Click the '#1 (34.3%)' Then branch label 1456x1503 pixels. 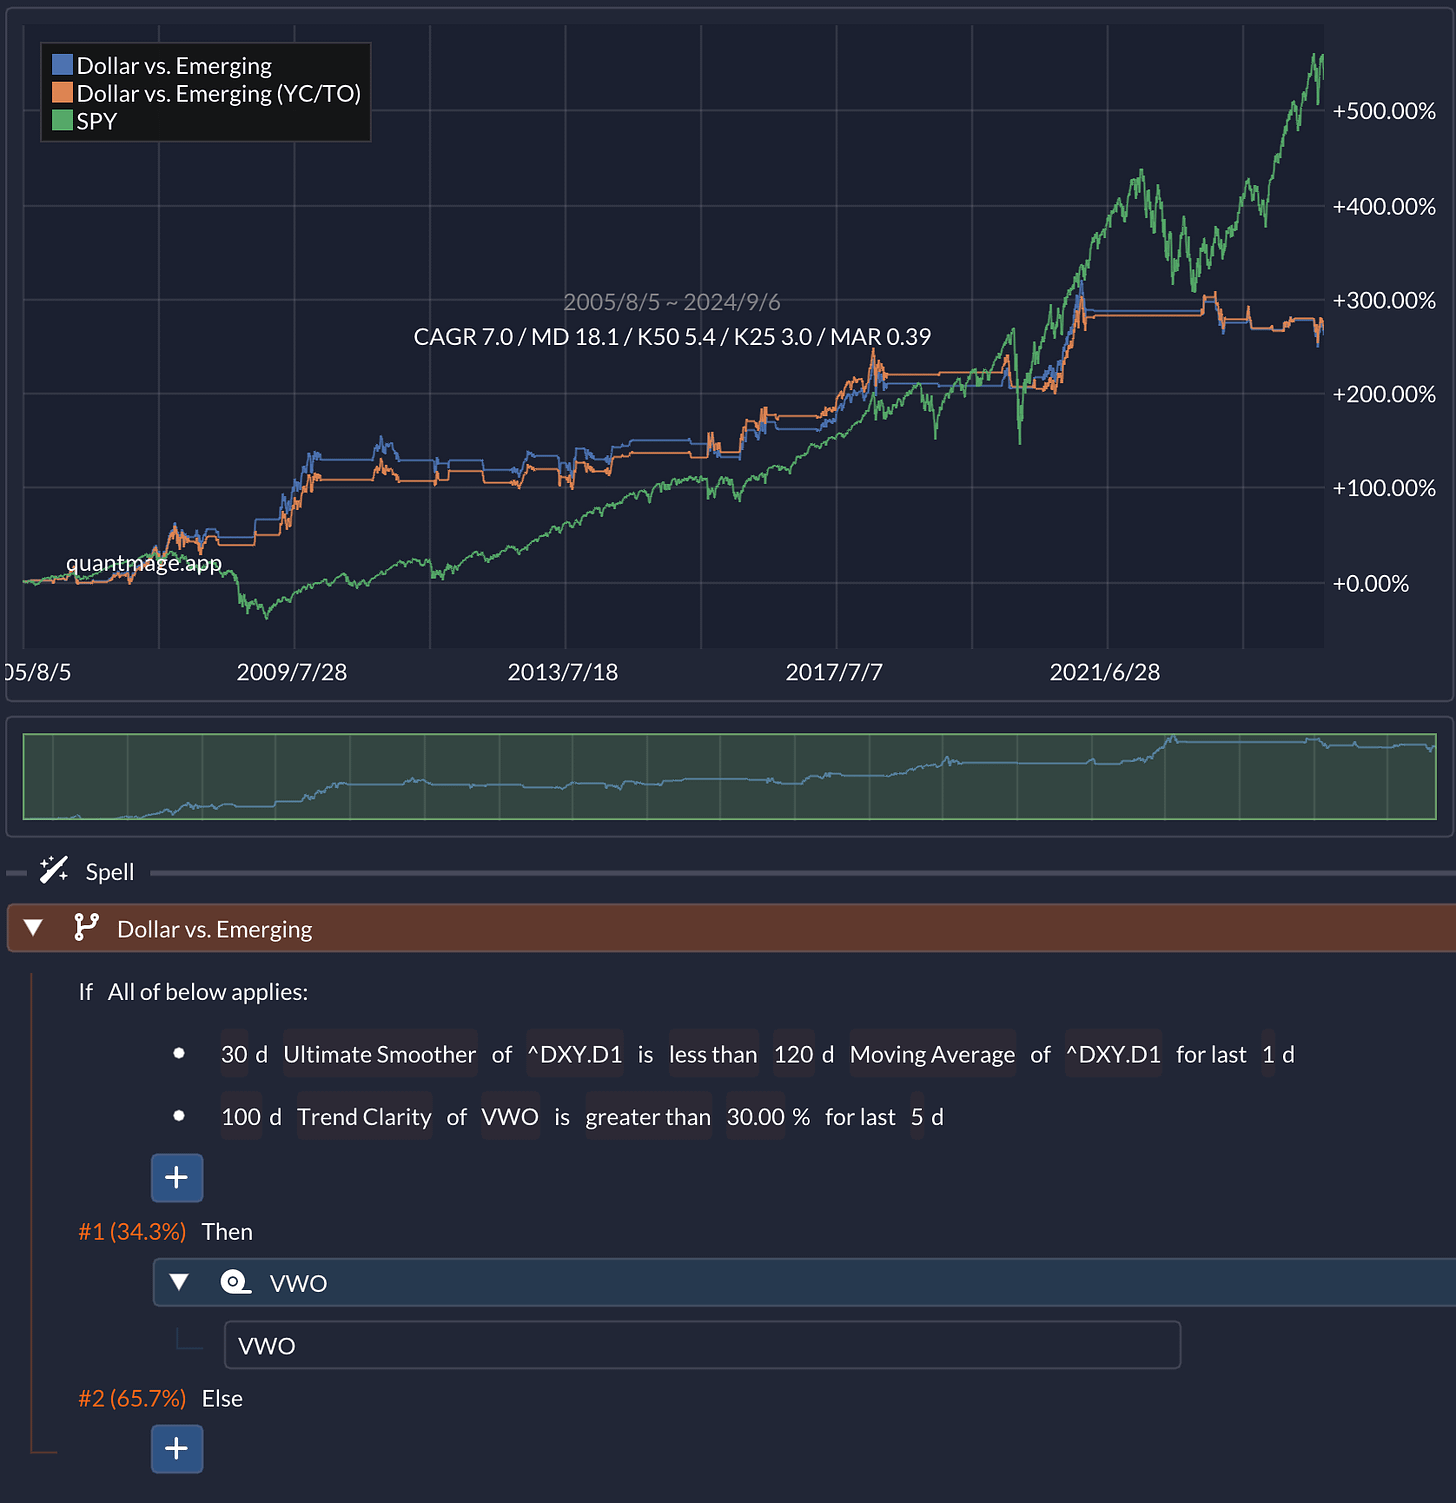click(132, 1231)
